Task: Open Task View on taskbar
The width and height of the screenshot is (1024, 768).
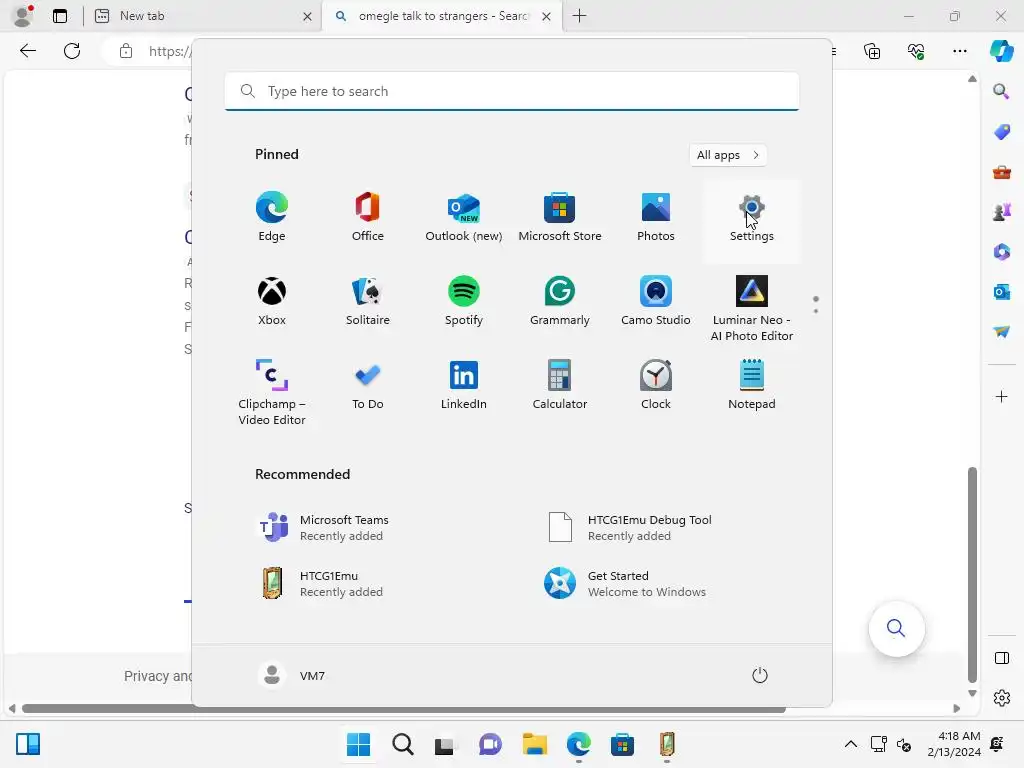Action: pos(445,744)
